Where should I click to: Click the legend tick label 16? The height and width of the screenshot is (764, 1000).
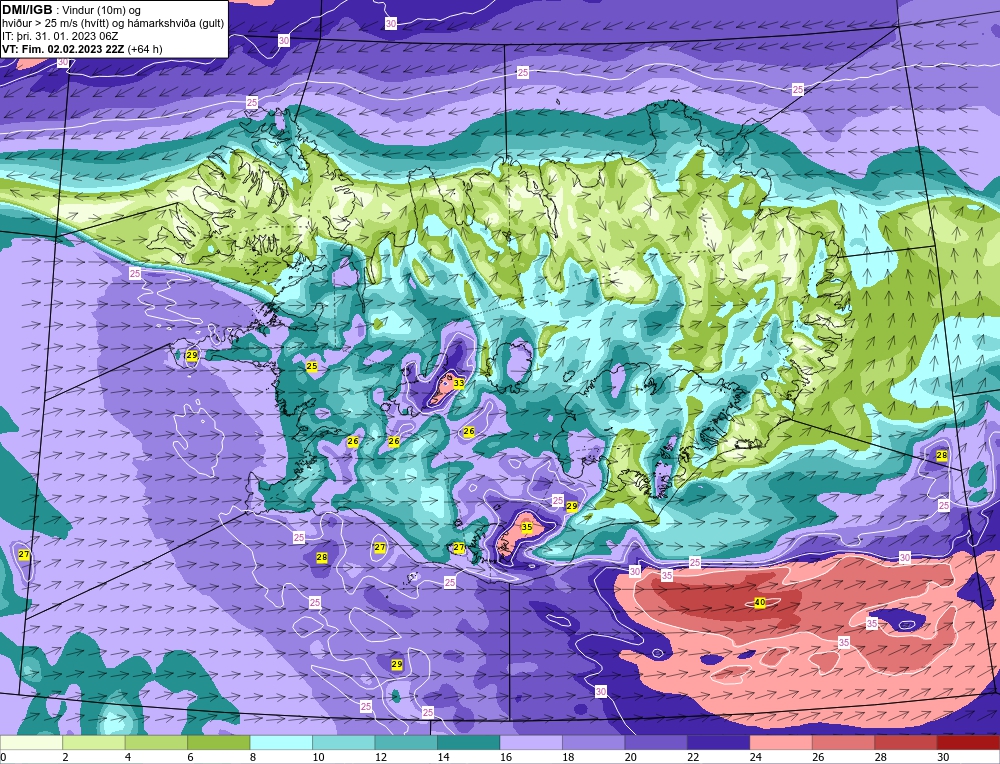click(x=506, y=757)
